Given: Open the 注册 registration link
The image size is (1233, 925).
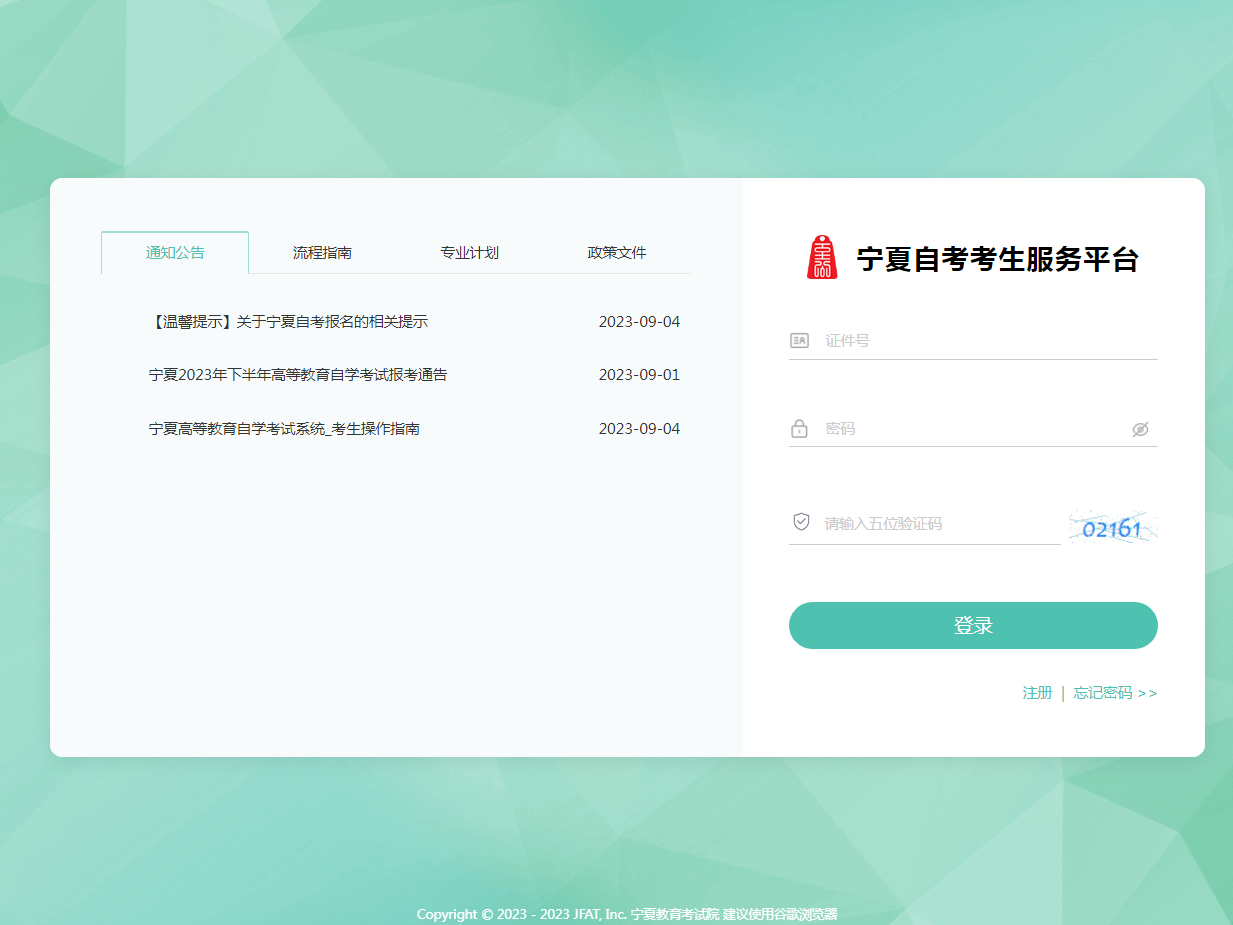Looking at the screenshot, I should point(1037,692).
